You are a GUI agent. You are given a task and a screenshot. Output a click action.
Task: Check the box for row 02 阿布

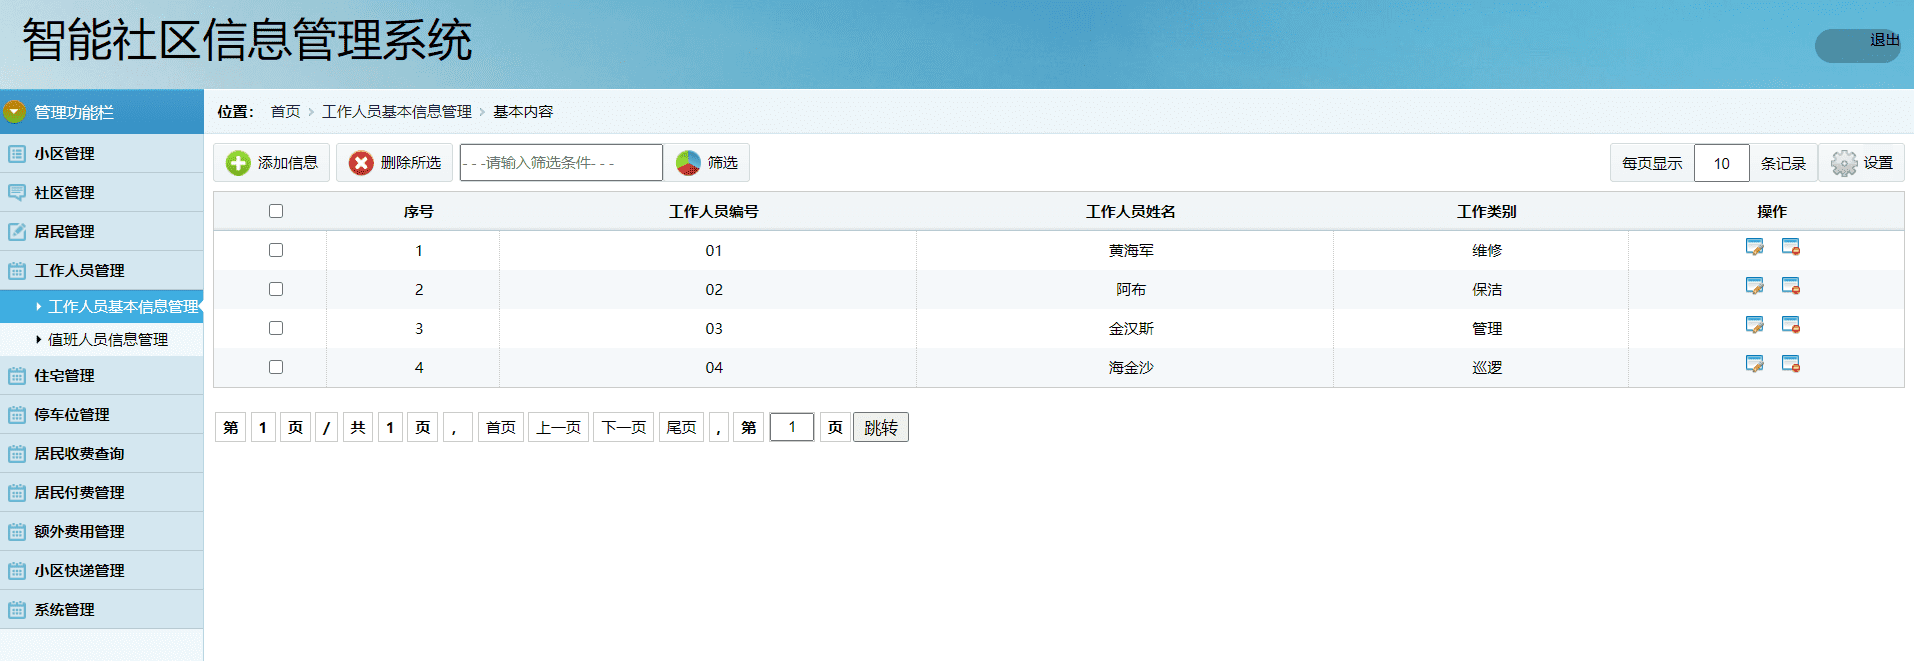[276, 289]
